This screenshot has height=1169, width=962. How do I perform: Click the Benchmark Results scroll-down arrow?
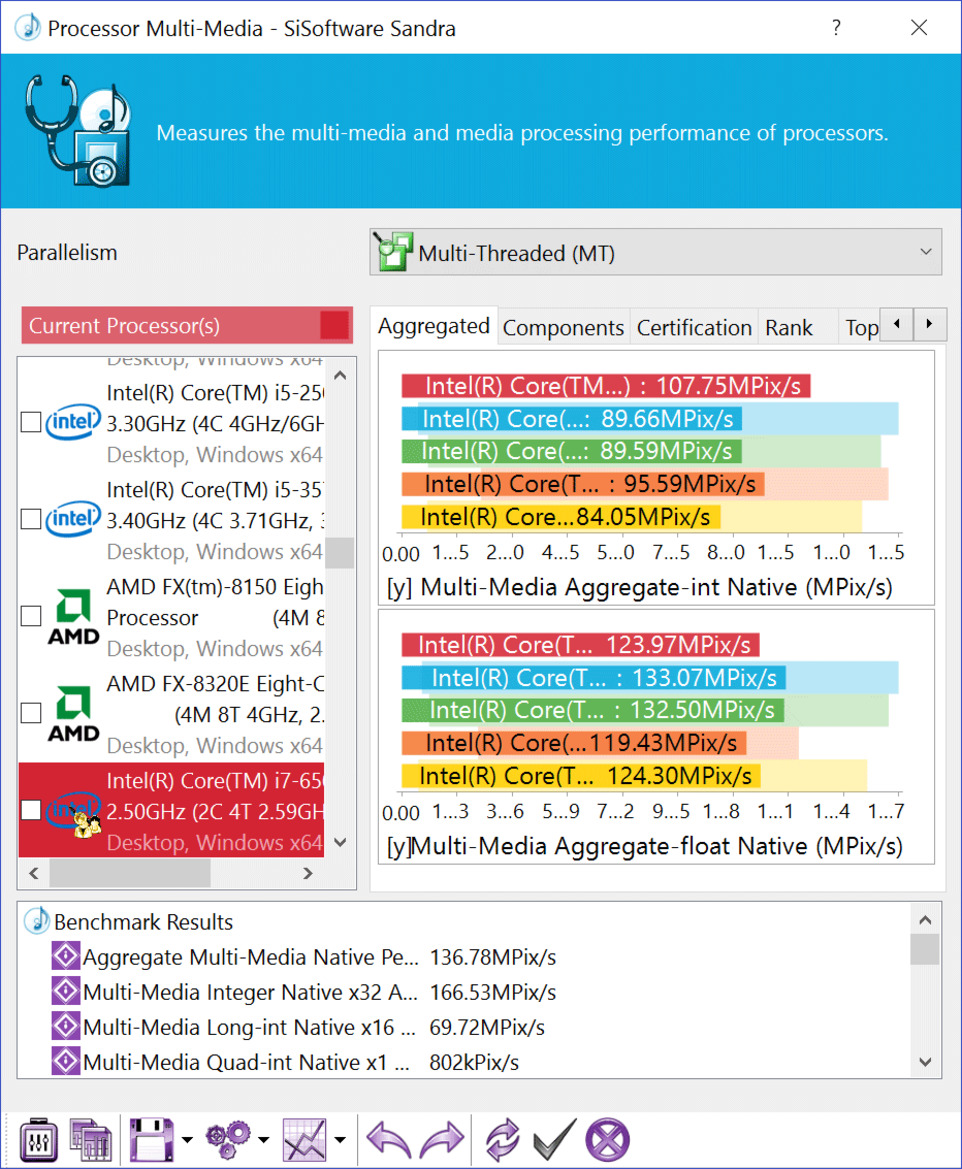pos(925,1062)
